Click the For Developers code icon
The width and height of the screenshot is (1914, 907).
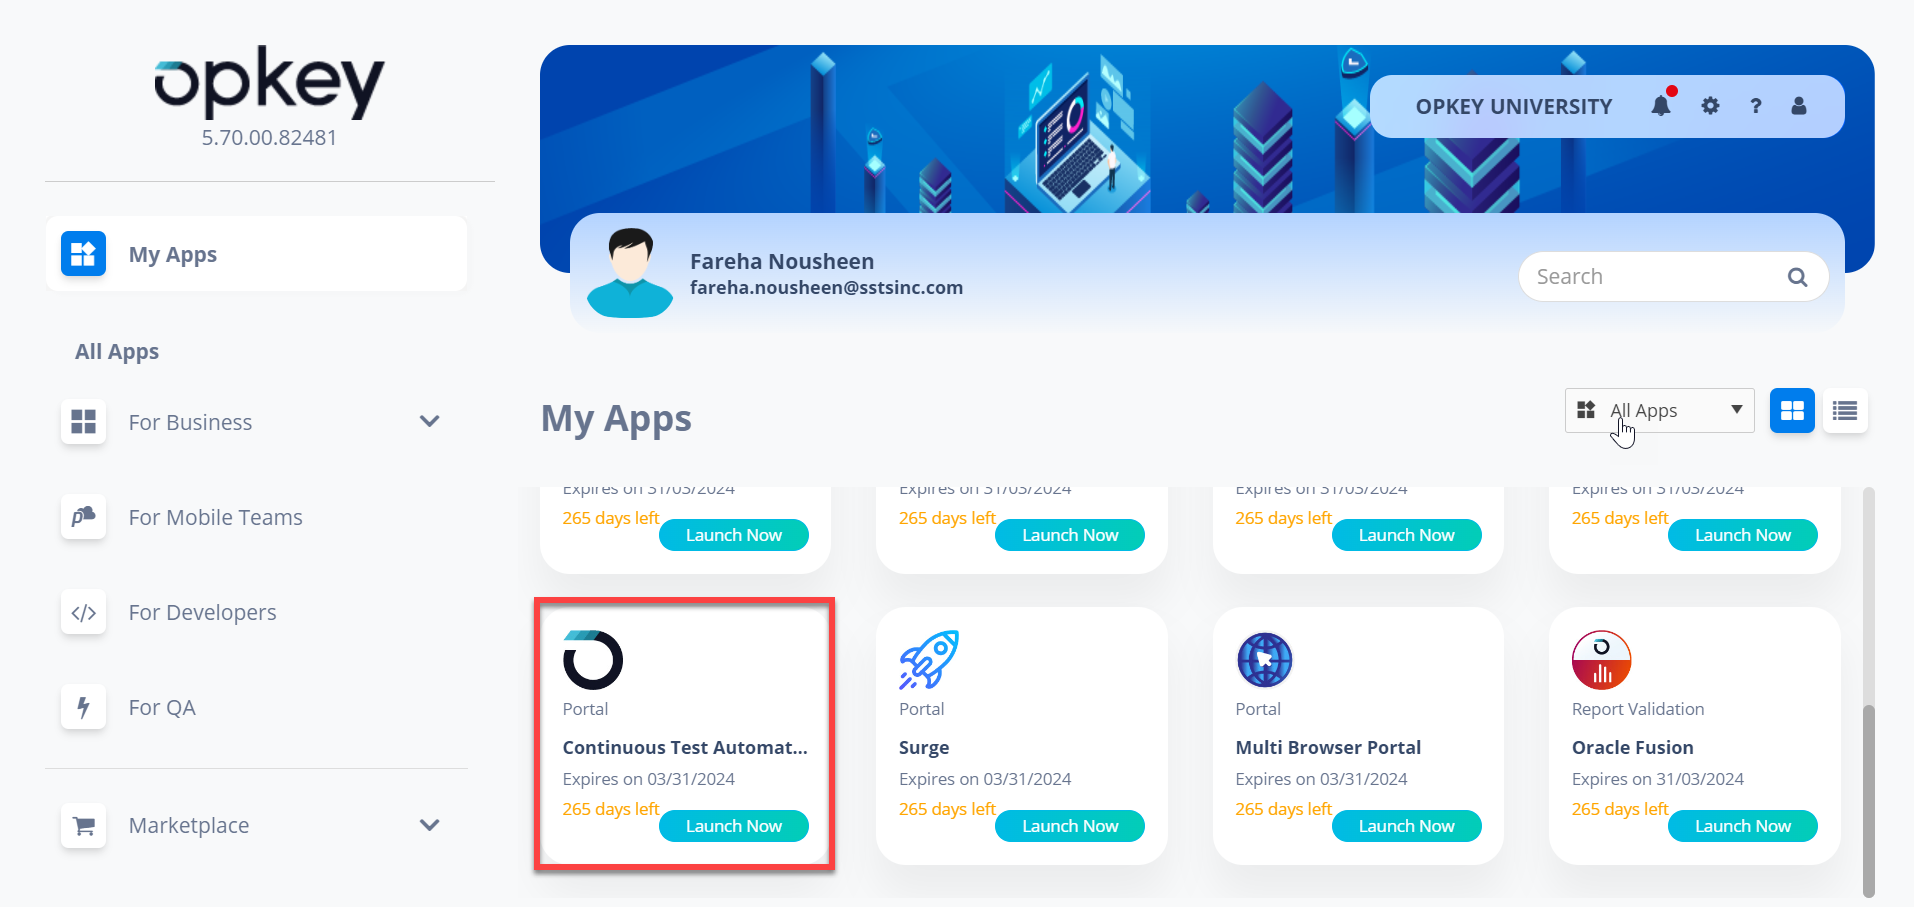83,611
